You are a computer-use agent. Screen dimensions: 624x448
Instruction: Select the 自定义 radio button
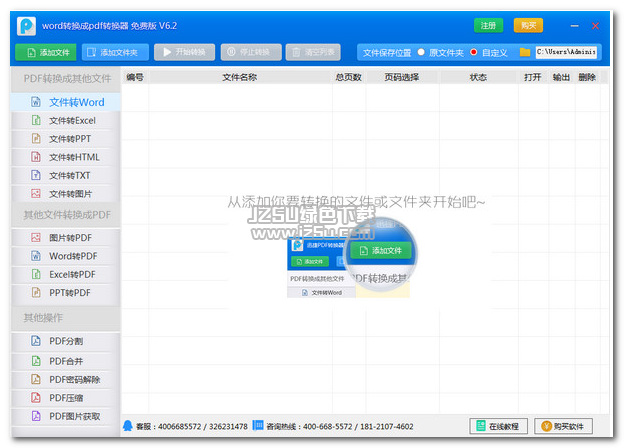point(474,52)
